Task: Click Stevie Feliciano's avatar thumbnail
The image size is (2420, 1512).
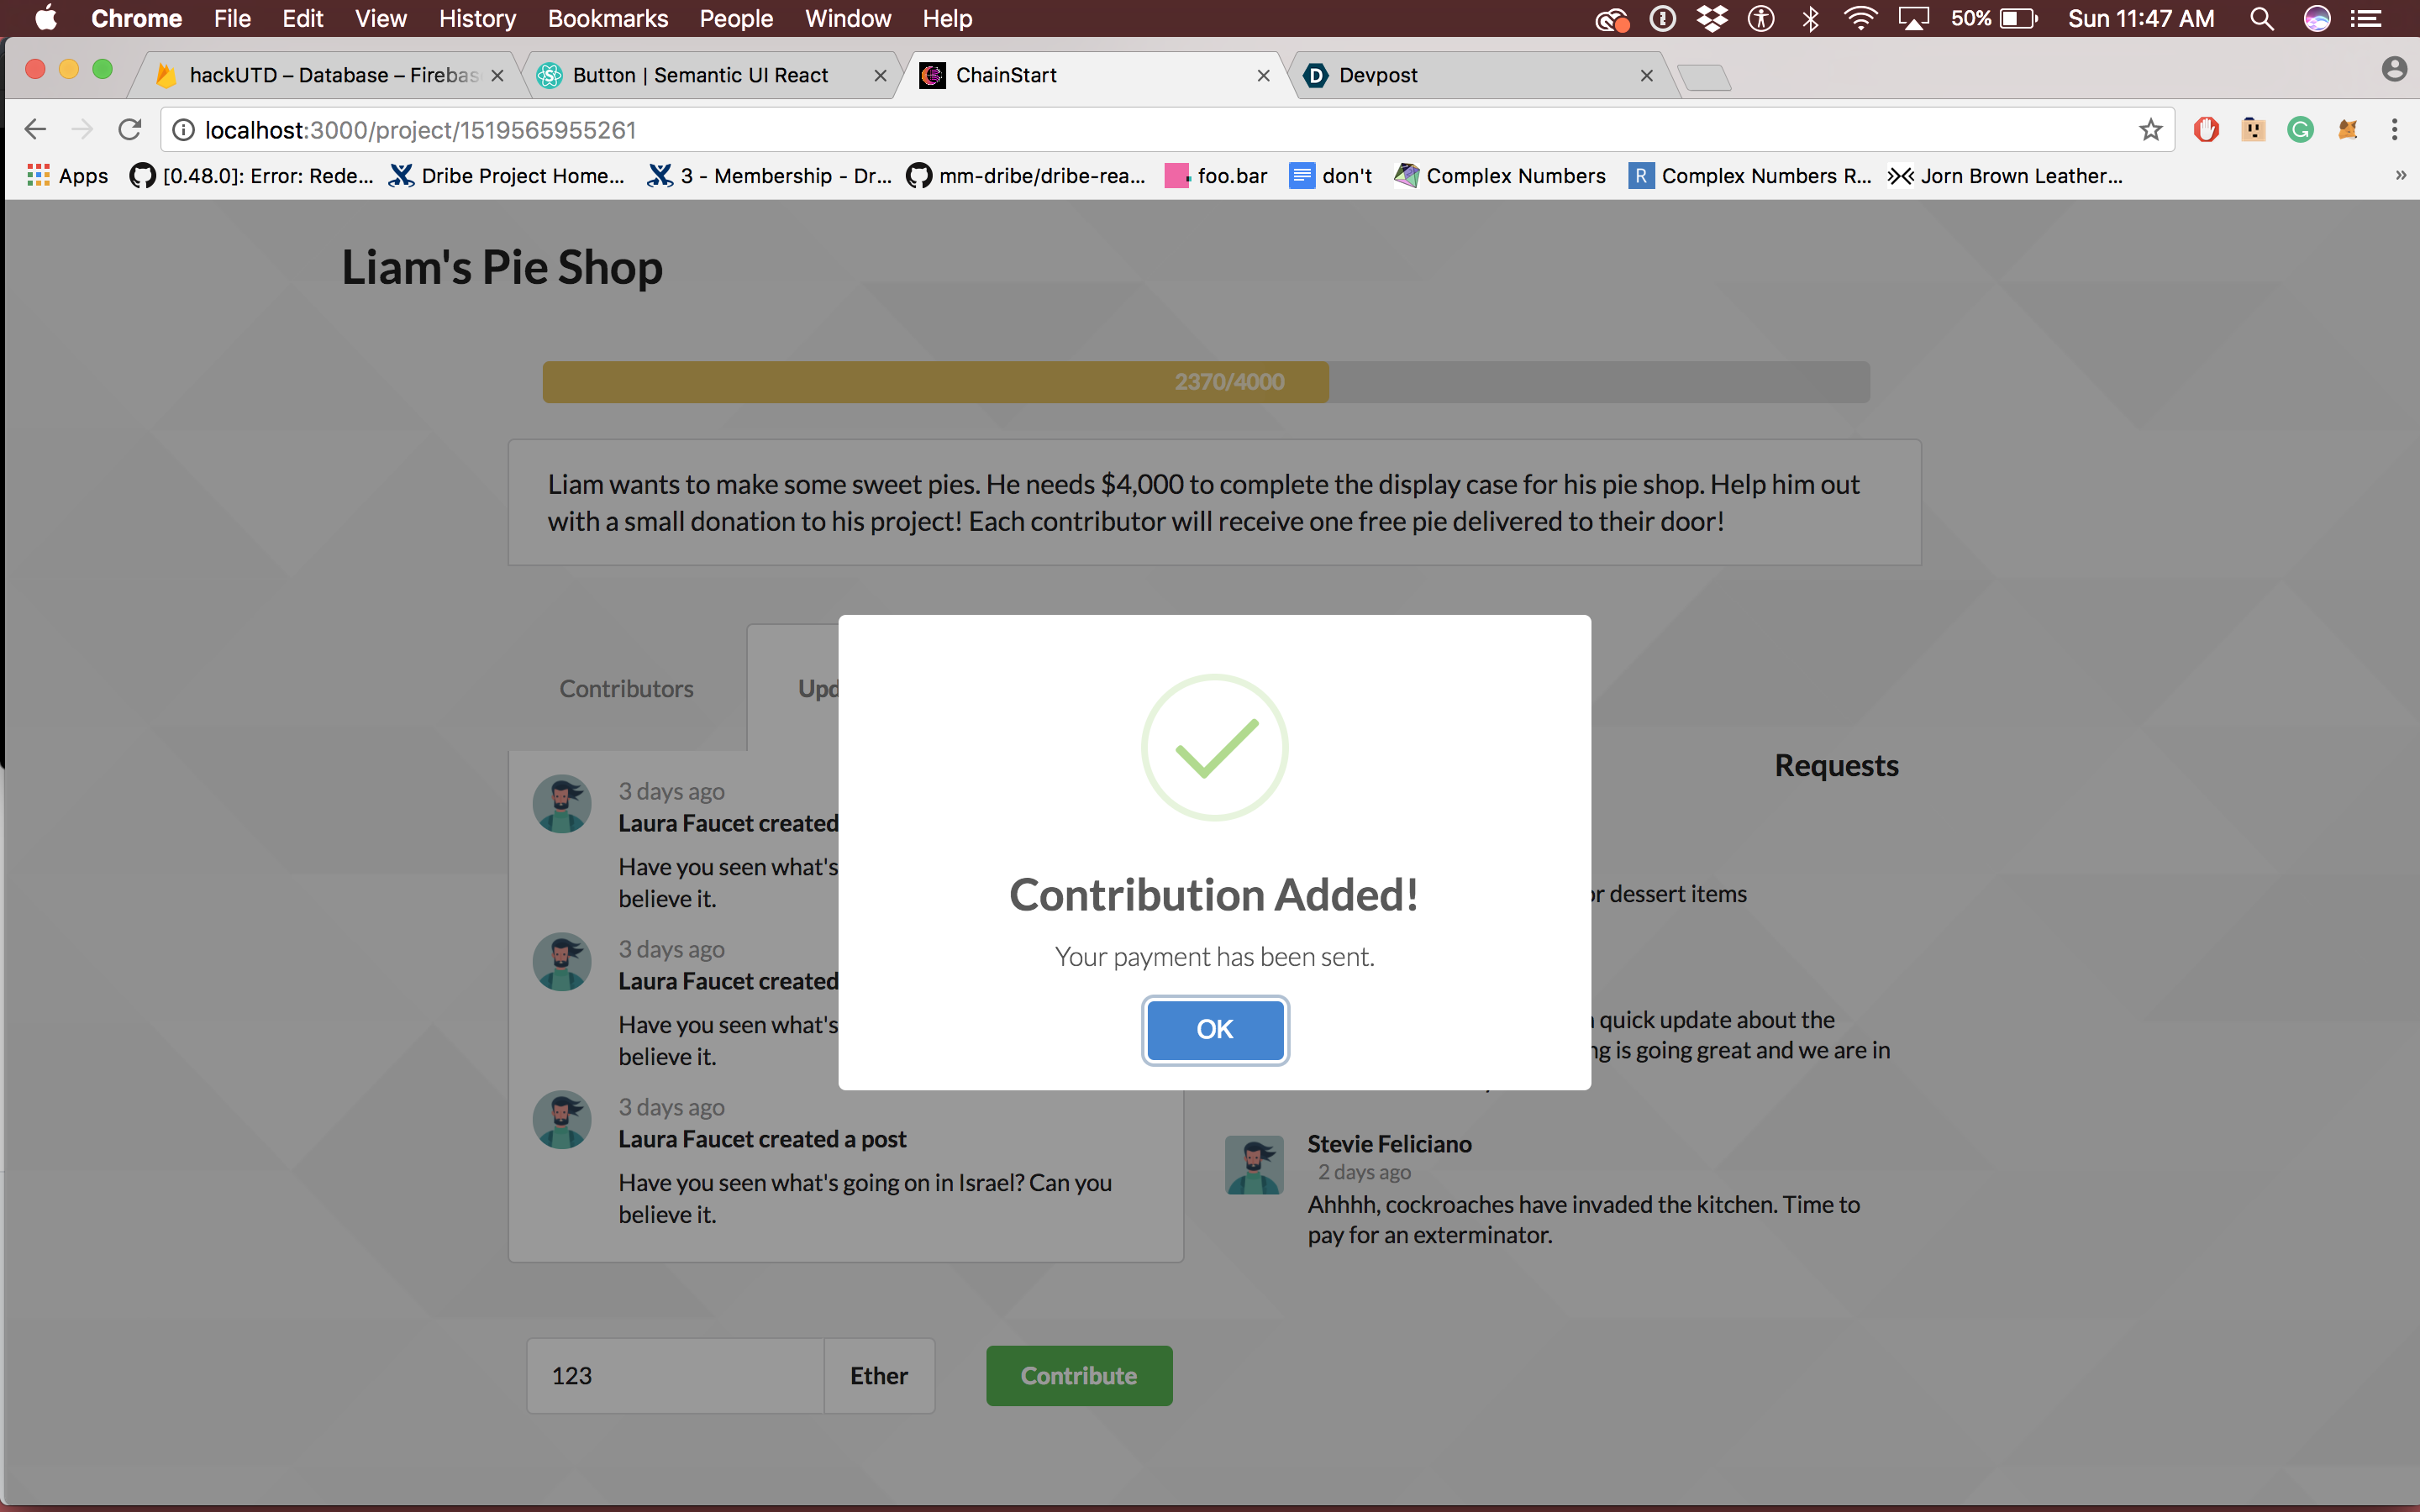Action: [1254, 1164]
